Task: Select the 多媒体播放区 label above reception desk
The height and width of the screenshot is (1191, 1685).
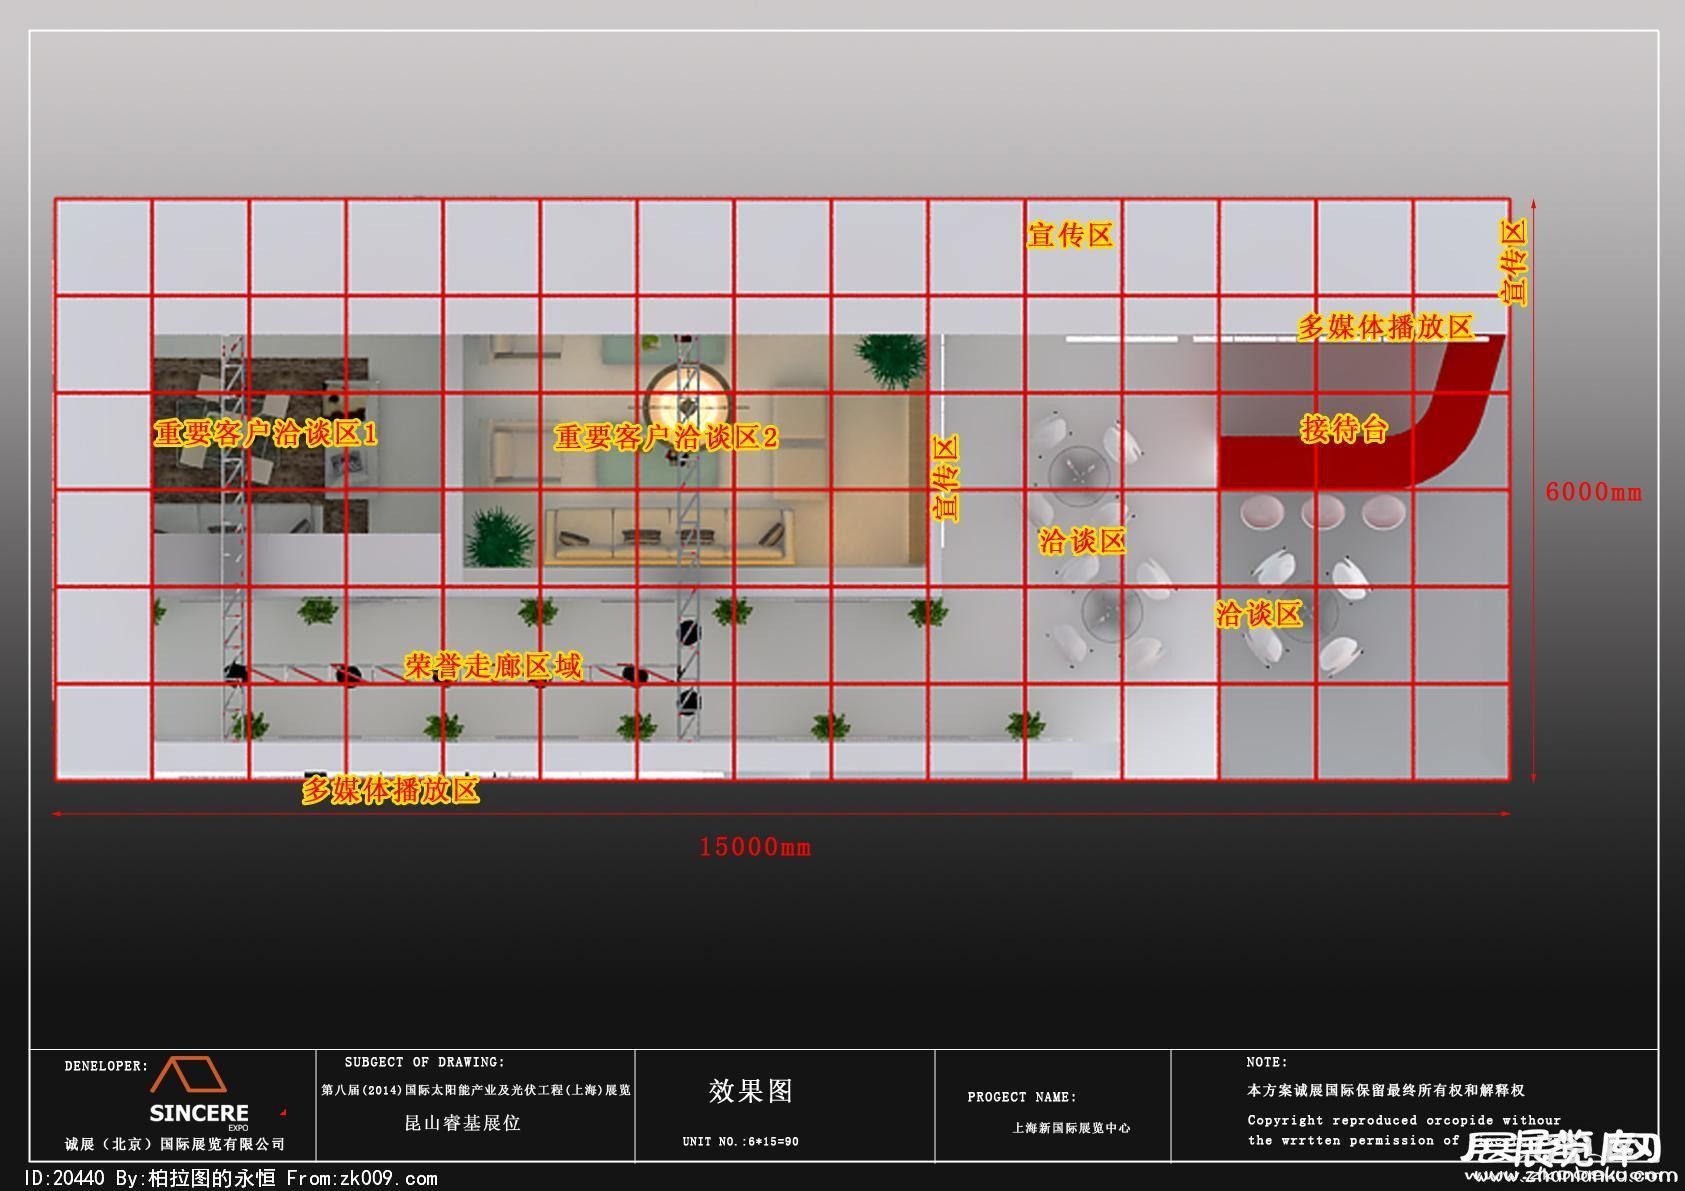Action: click(1385, 327)
